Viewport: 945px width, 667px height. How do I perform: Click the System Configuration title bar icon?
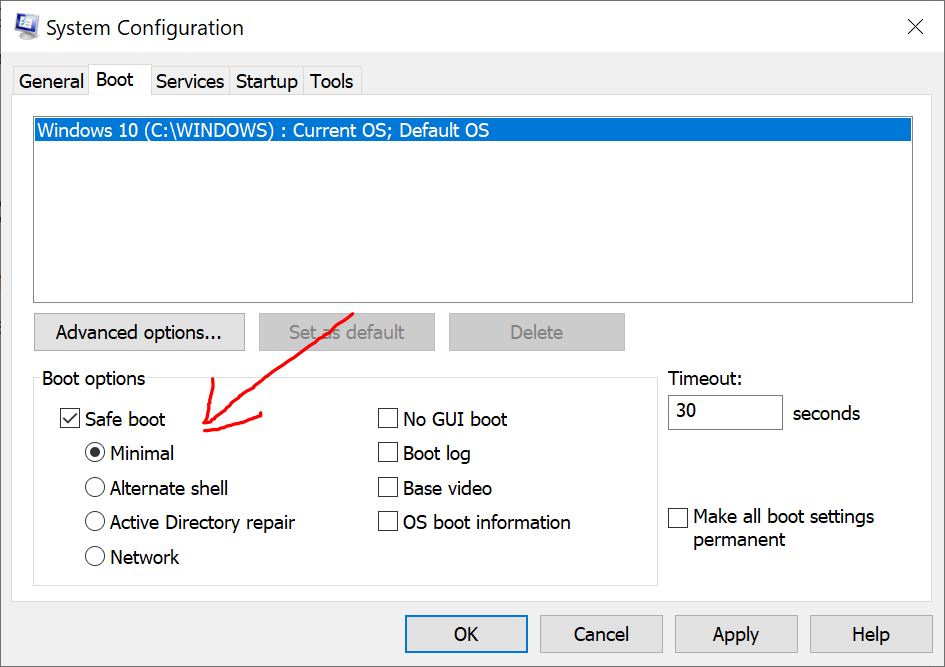[x=27, y=27]
